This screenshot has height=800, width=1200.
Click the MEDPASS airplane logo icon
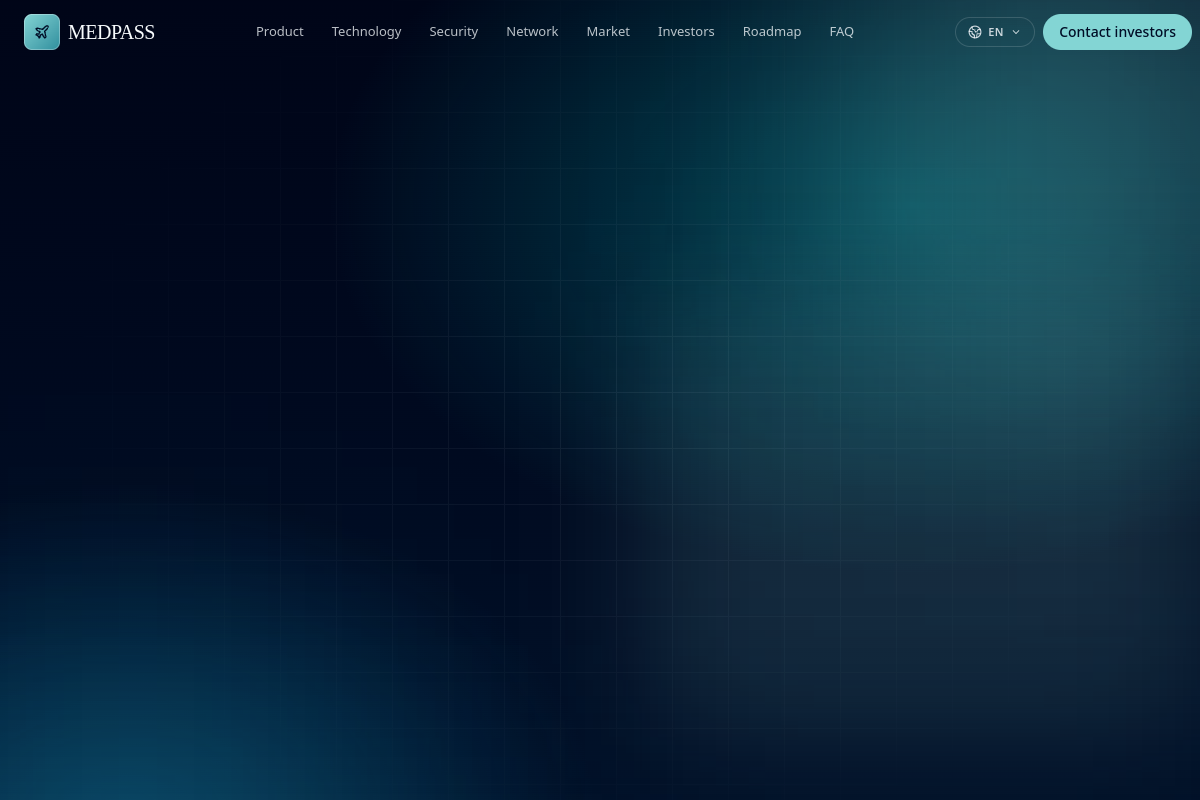coord(42,32)
